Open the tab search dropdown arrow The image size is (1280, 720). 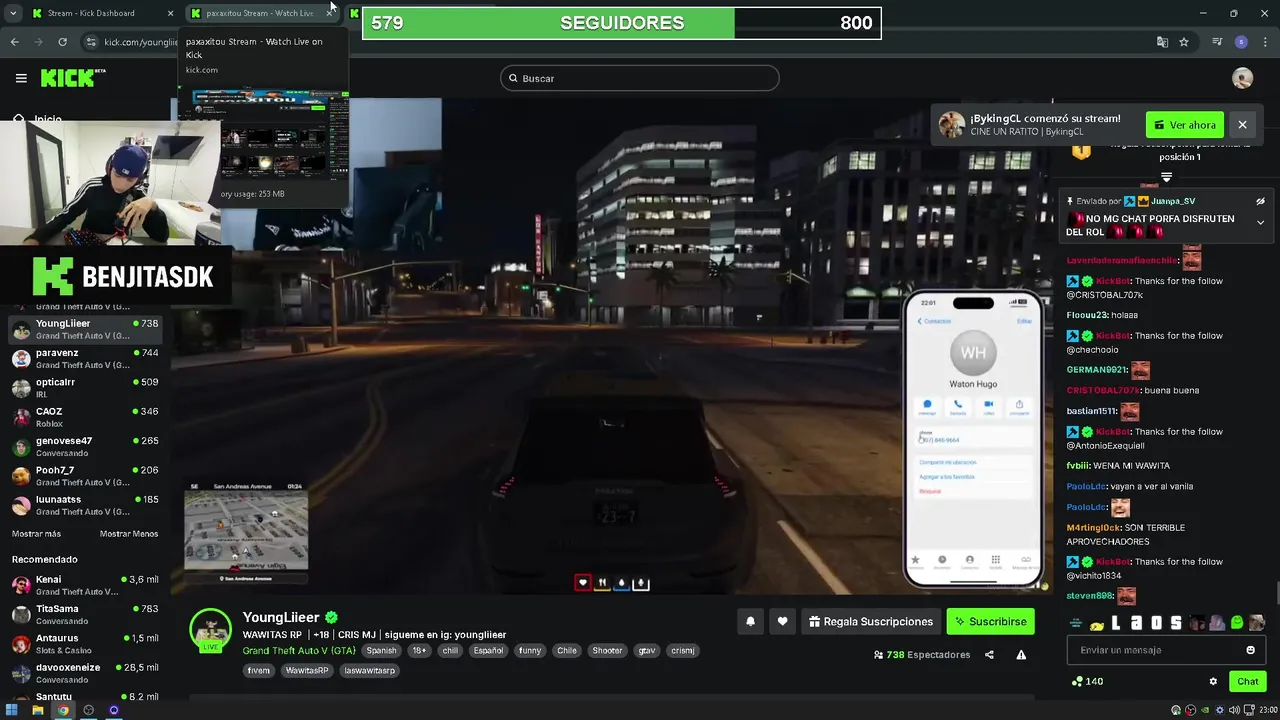tap(13, 13)
